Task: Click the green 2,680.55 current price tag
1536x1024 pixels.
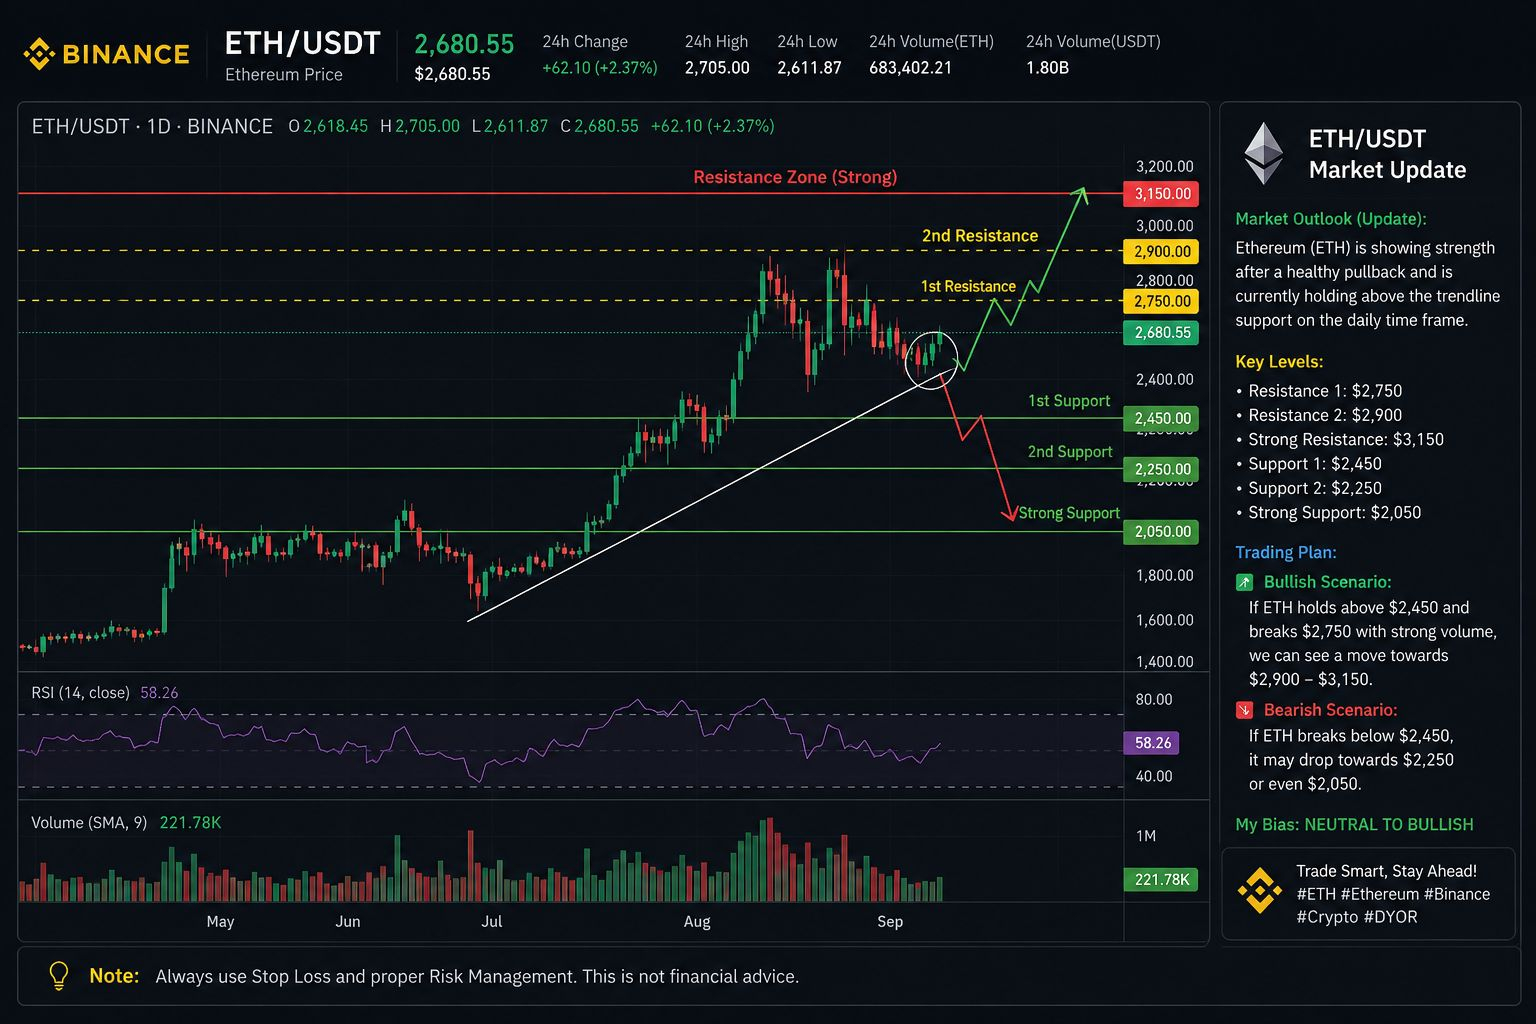Action: (1162, 333)
